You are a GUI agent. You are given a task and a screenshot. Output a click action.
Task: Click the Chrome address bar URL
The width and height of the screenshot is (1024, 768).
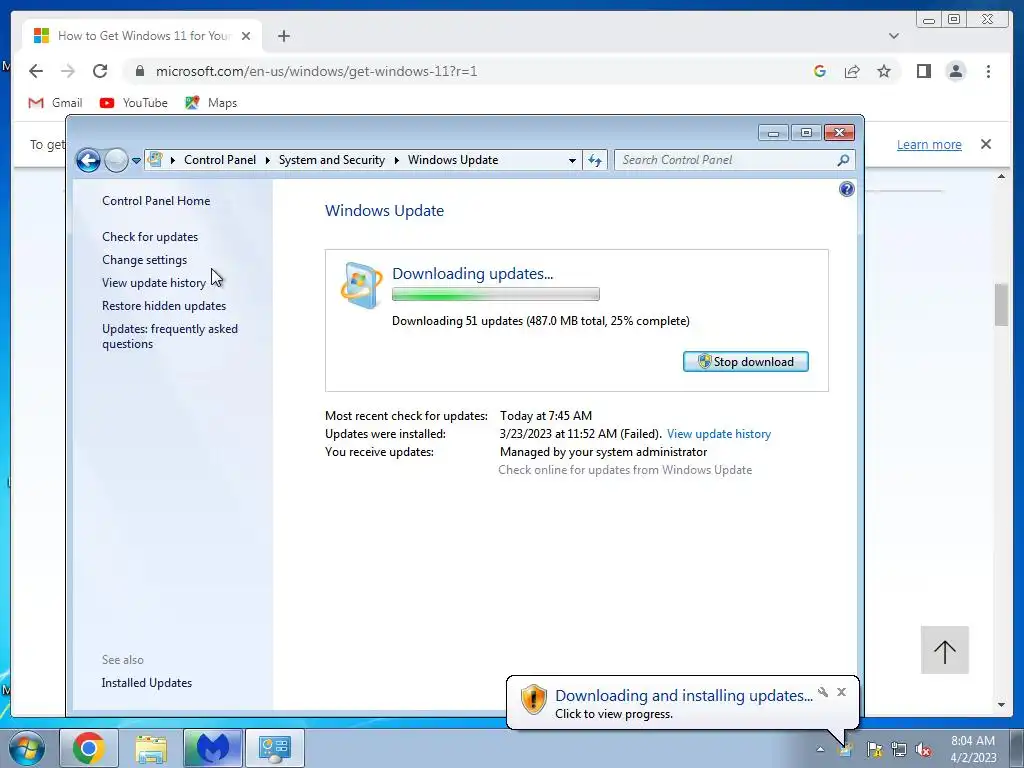(x=316, y=71)
